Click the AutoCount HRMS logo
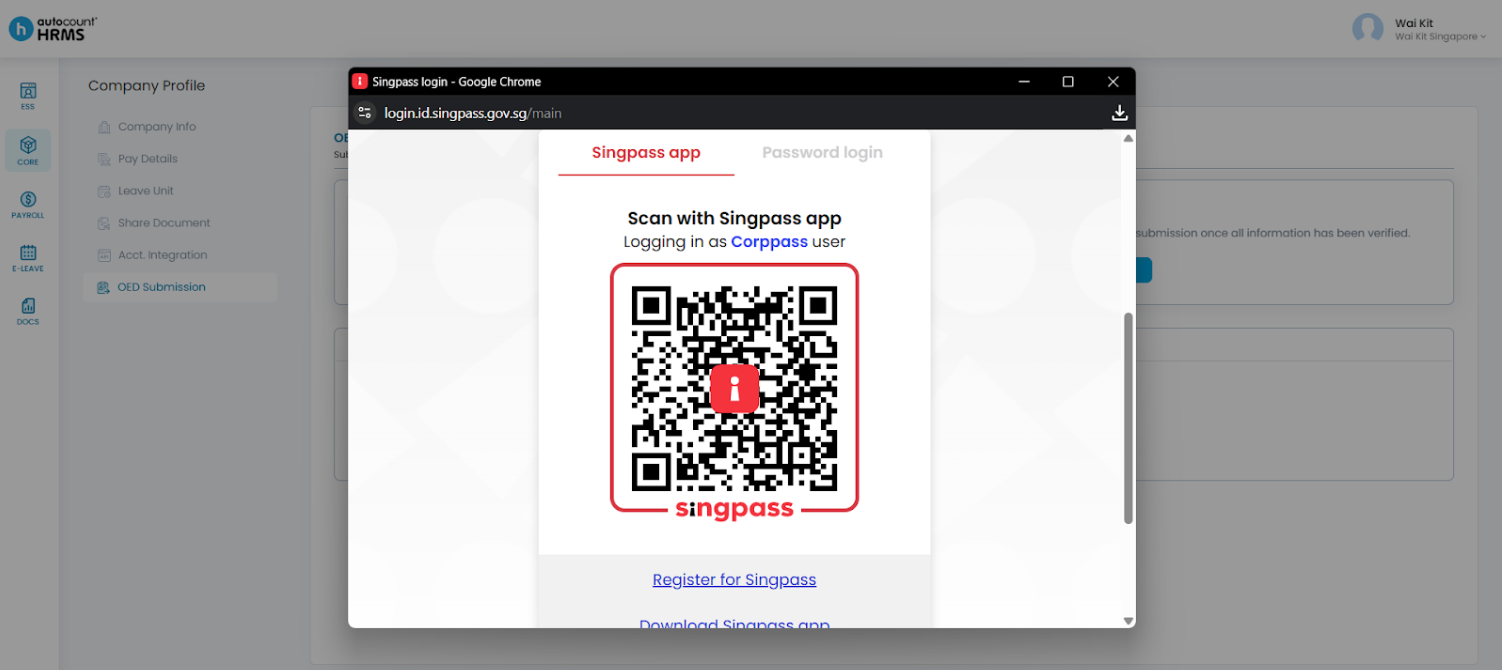 (53, 28)
